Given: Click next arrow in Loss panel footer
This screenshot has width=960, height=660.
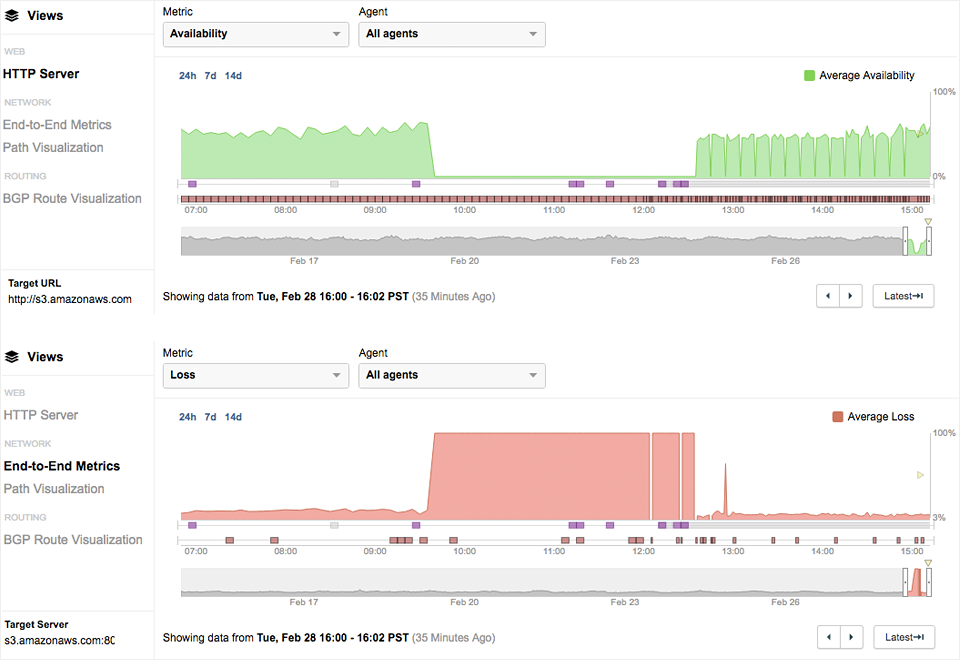Looking at the screenshot, I should pos(851,637).
